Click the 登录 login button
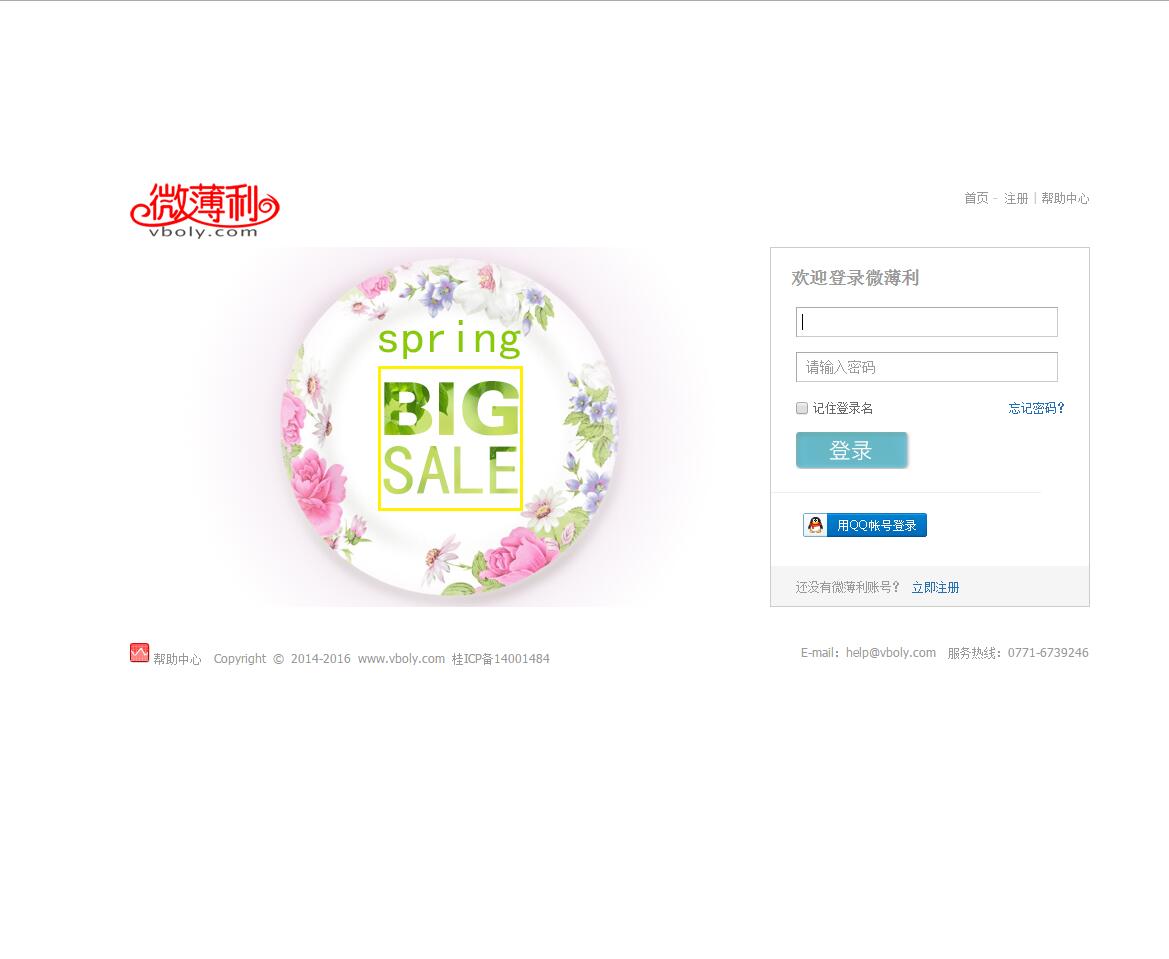 tap(851, 450)
